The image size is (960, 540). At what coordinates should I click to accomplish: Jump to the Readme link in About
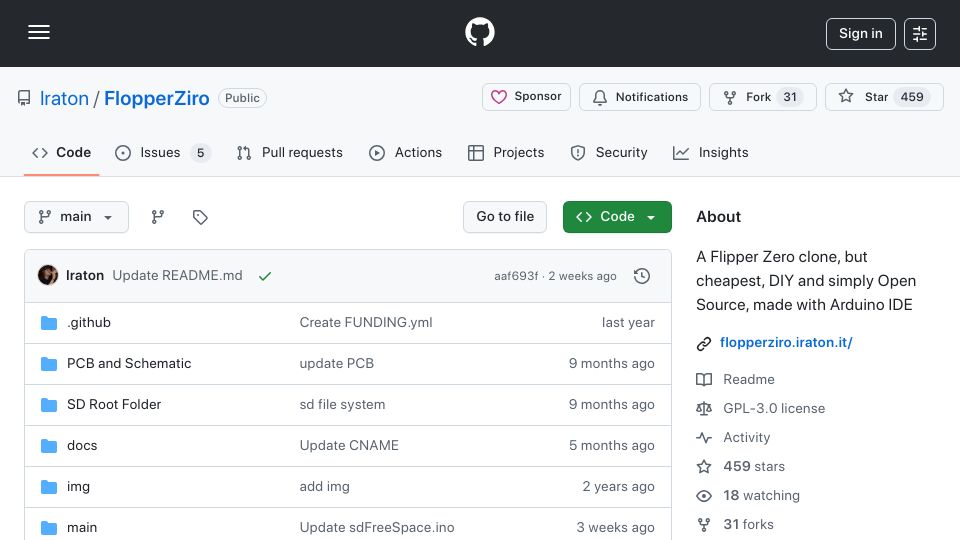[x=749, y=380]
